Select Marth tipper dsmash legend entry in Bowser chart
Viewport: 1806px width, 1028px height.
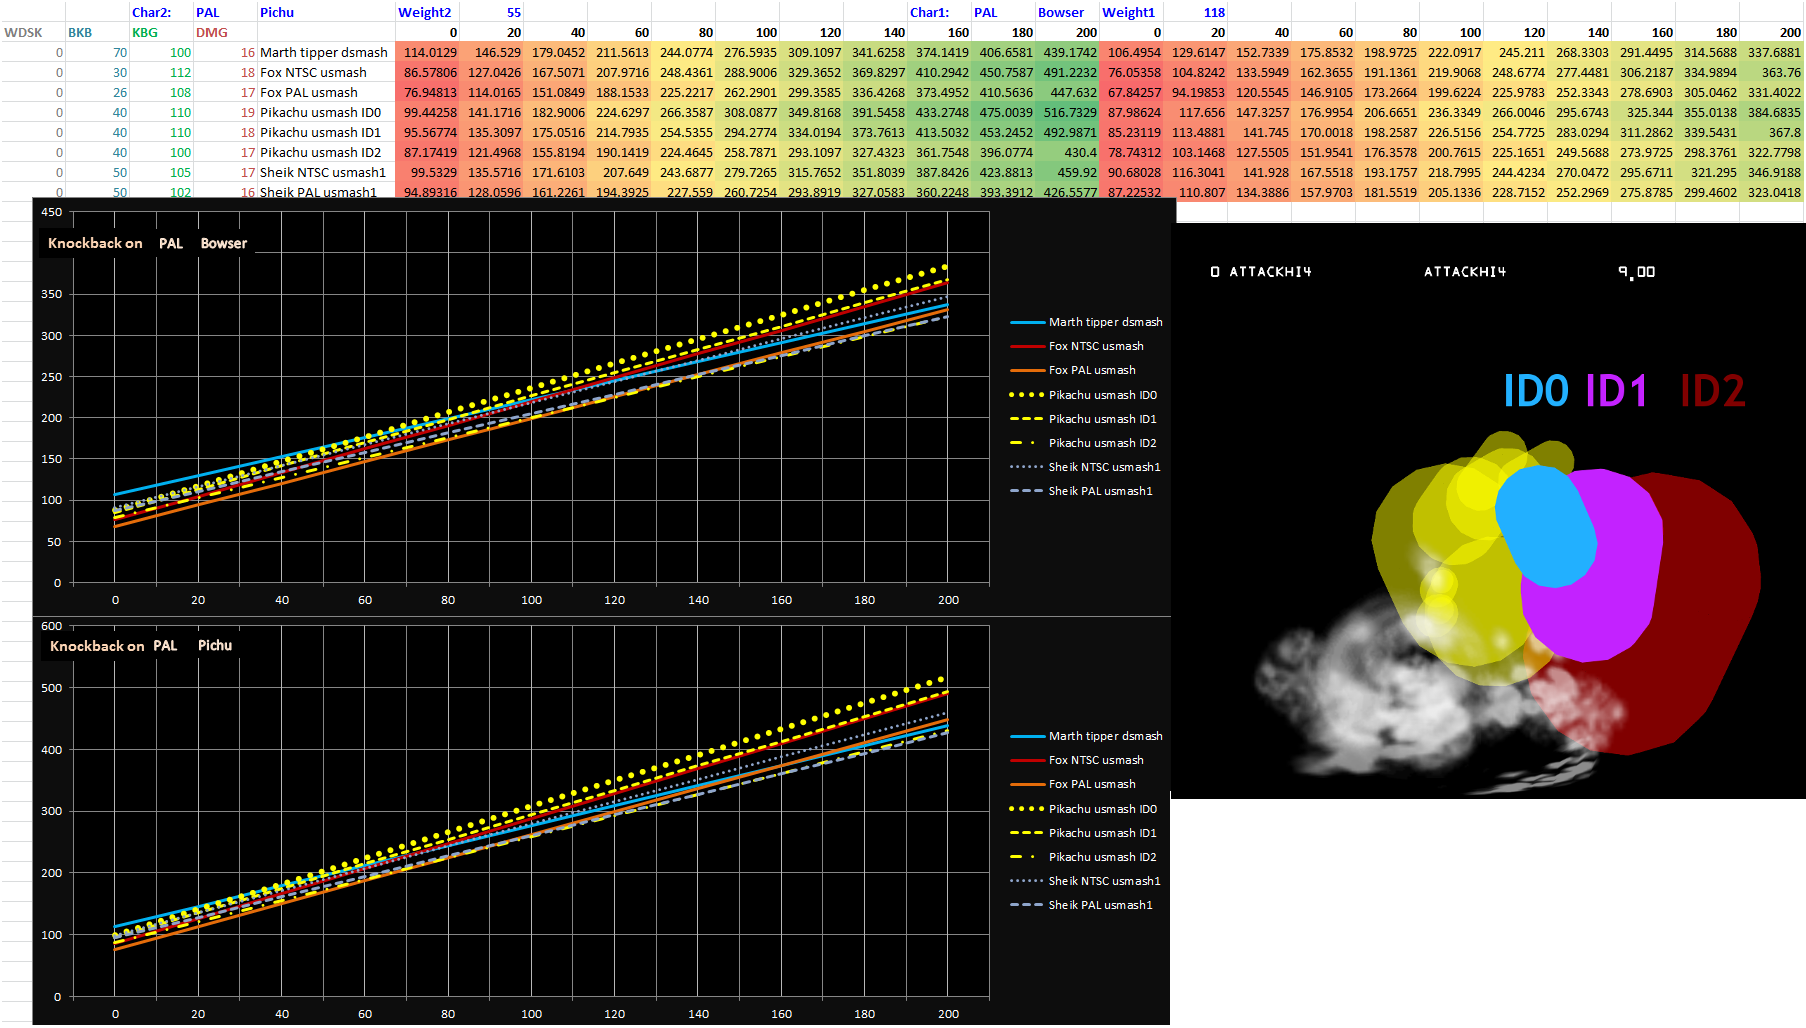pyautogui.click(x=1086, y=322)
